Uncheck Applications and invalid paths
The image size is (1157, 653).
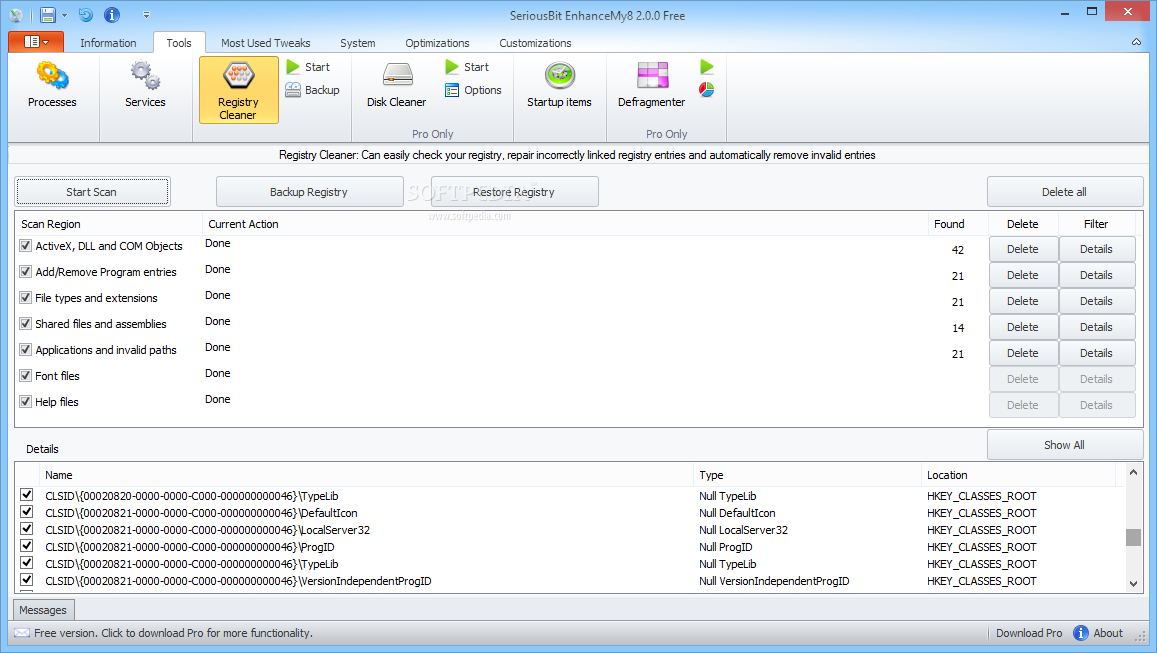[x=26, y=349]
